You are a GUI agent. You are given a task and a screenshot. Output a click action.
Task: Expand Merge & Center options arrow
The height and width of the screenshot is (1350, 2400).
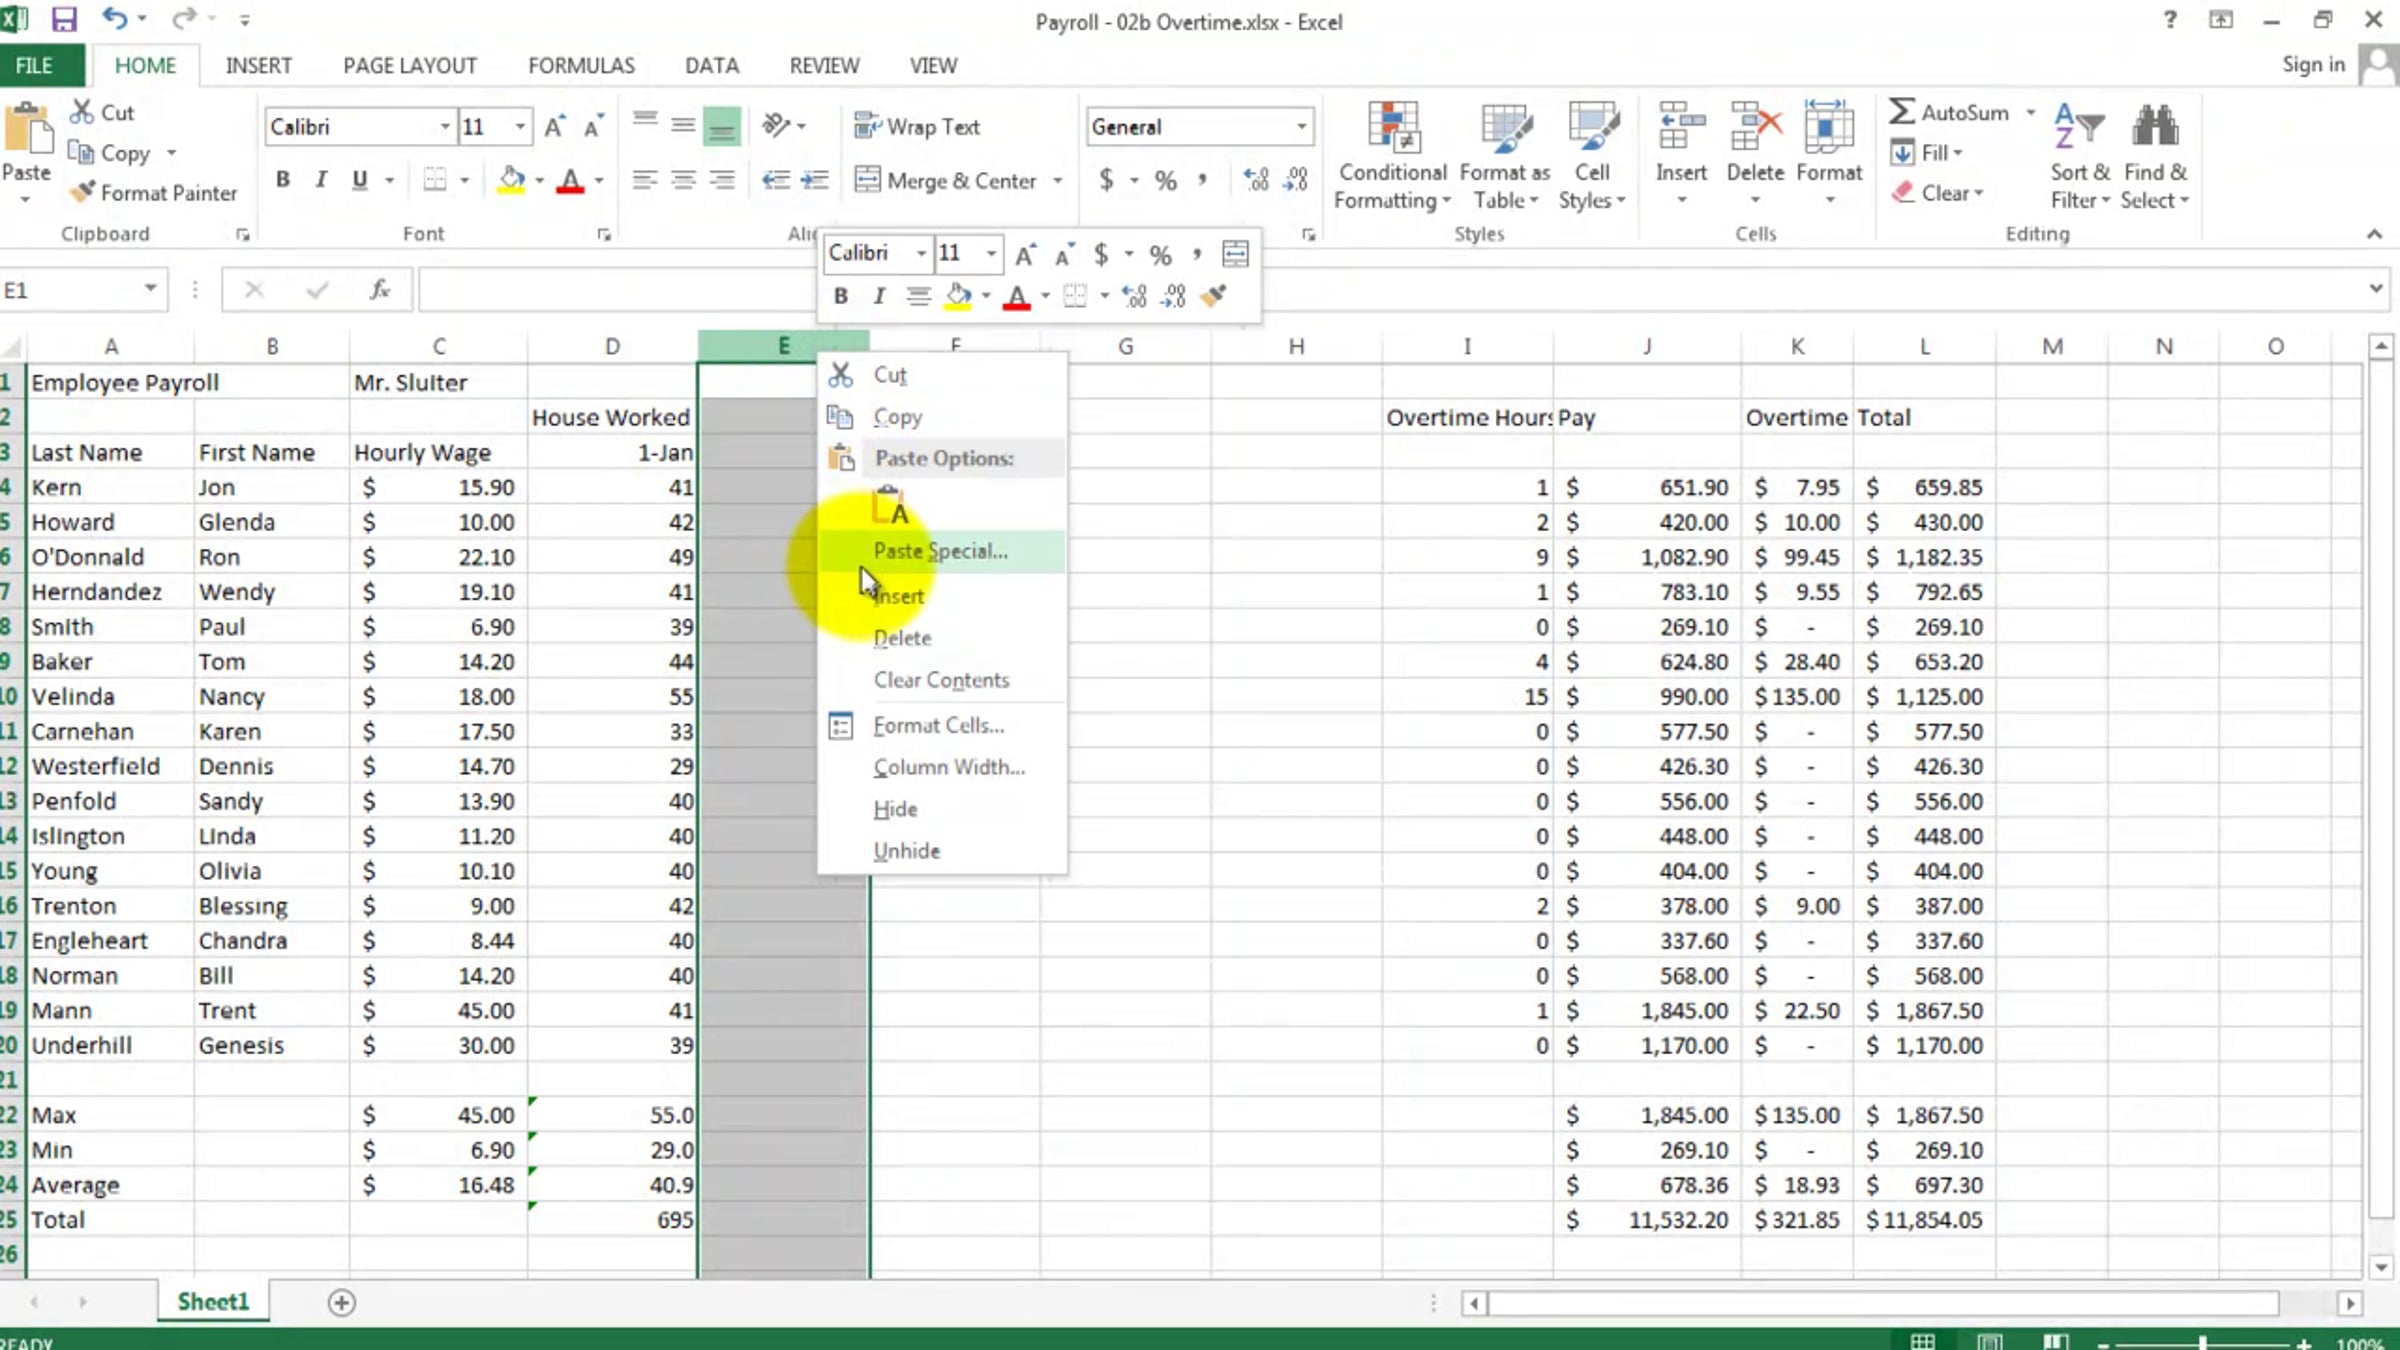pos(1058,181)
